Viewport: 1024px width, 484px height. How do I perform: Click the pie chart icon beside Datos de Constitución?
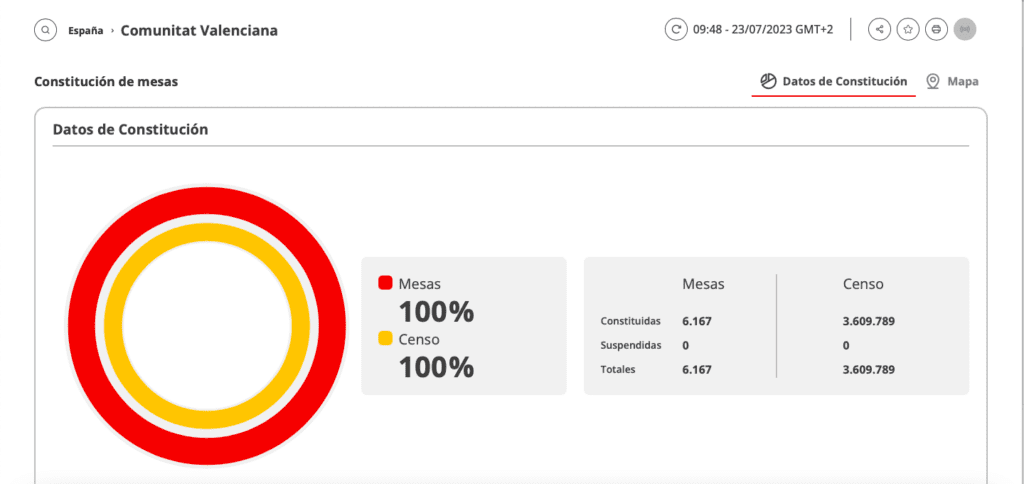click(x=768, y=81)
